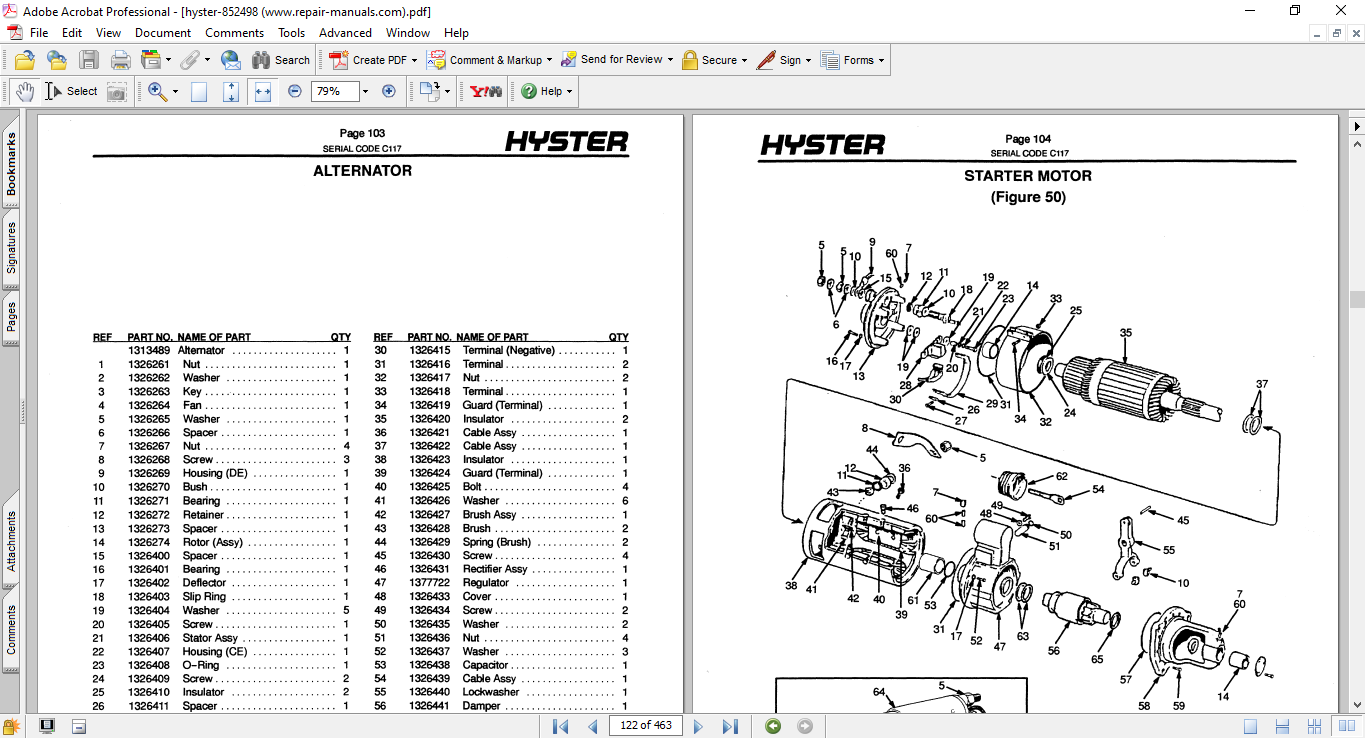Expand the Secure dropdown menu

(745, 60)
